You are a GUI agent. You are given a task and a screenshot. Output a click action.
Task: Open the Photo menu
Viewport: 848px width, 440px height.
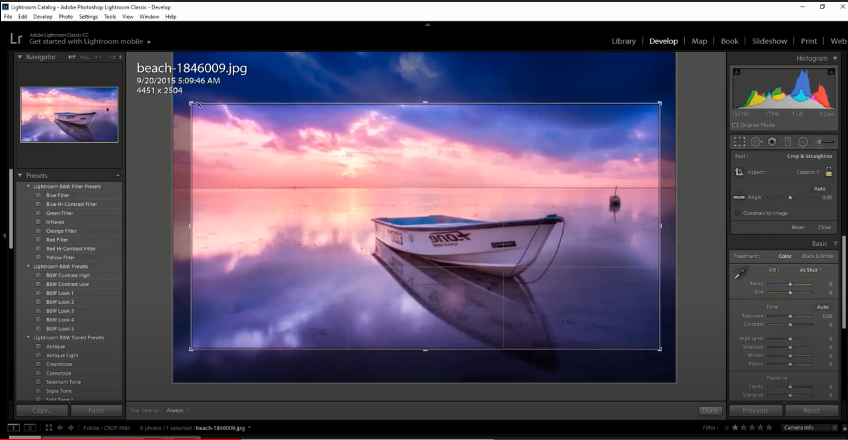(65, 17)
